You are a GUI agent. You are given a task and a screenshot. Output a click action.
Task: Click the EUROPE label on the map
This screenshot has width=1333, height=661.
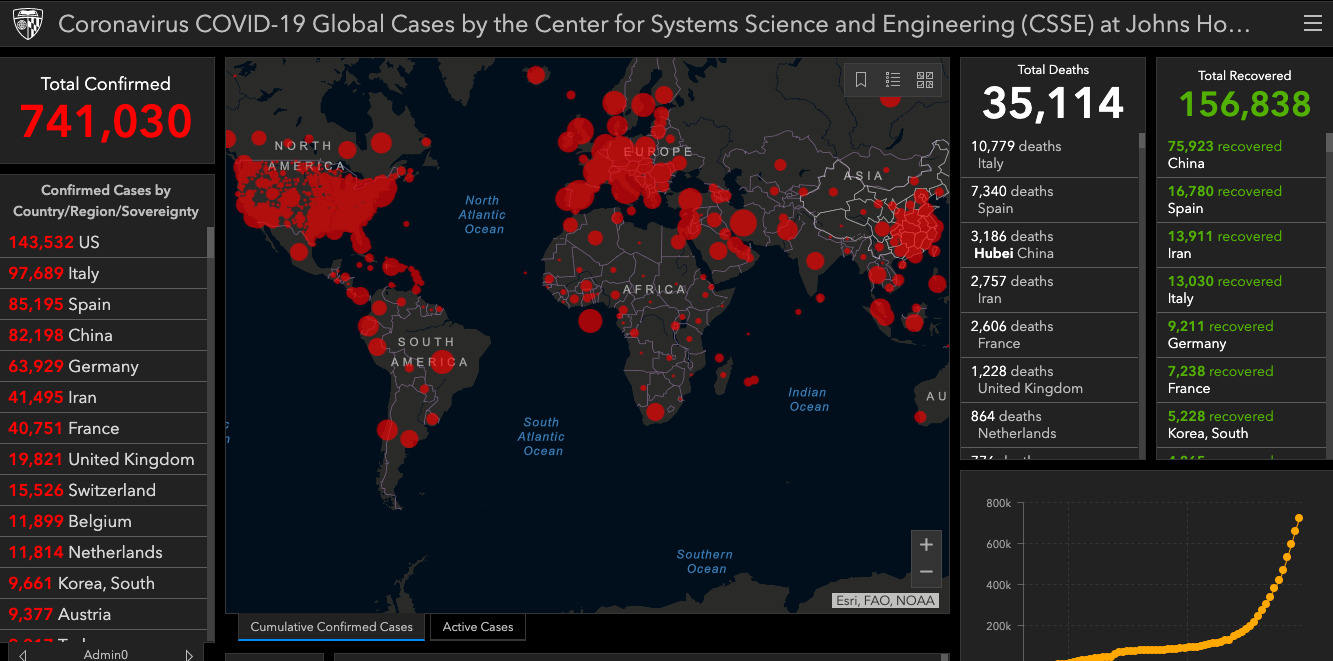click(x=658, y=152)
